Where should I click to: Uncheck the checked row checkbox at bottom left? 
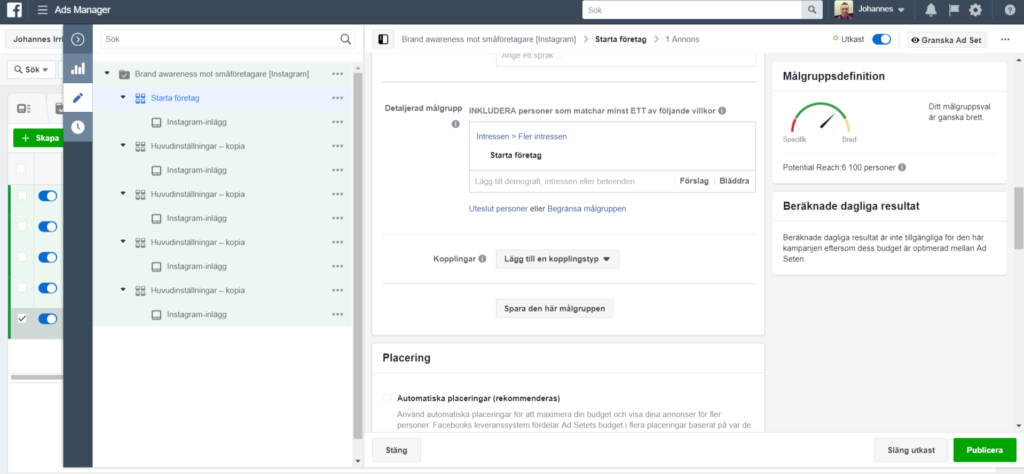point(22,318)
